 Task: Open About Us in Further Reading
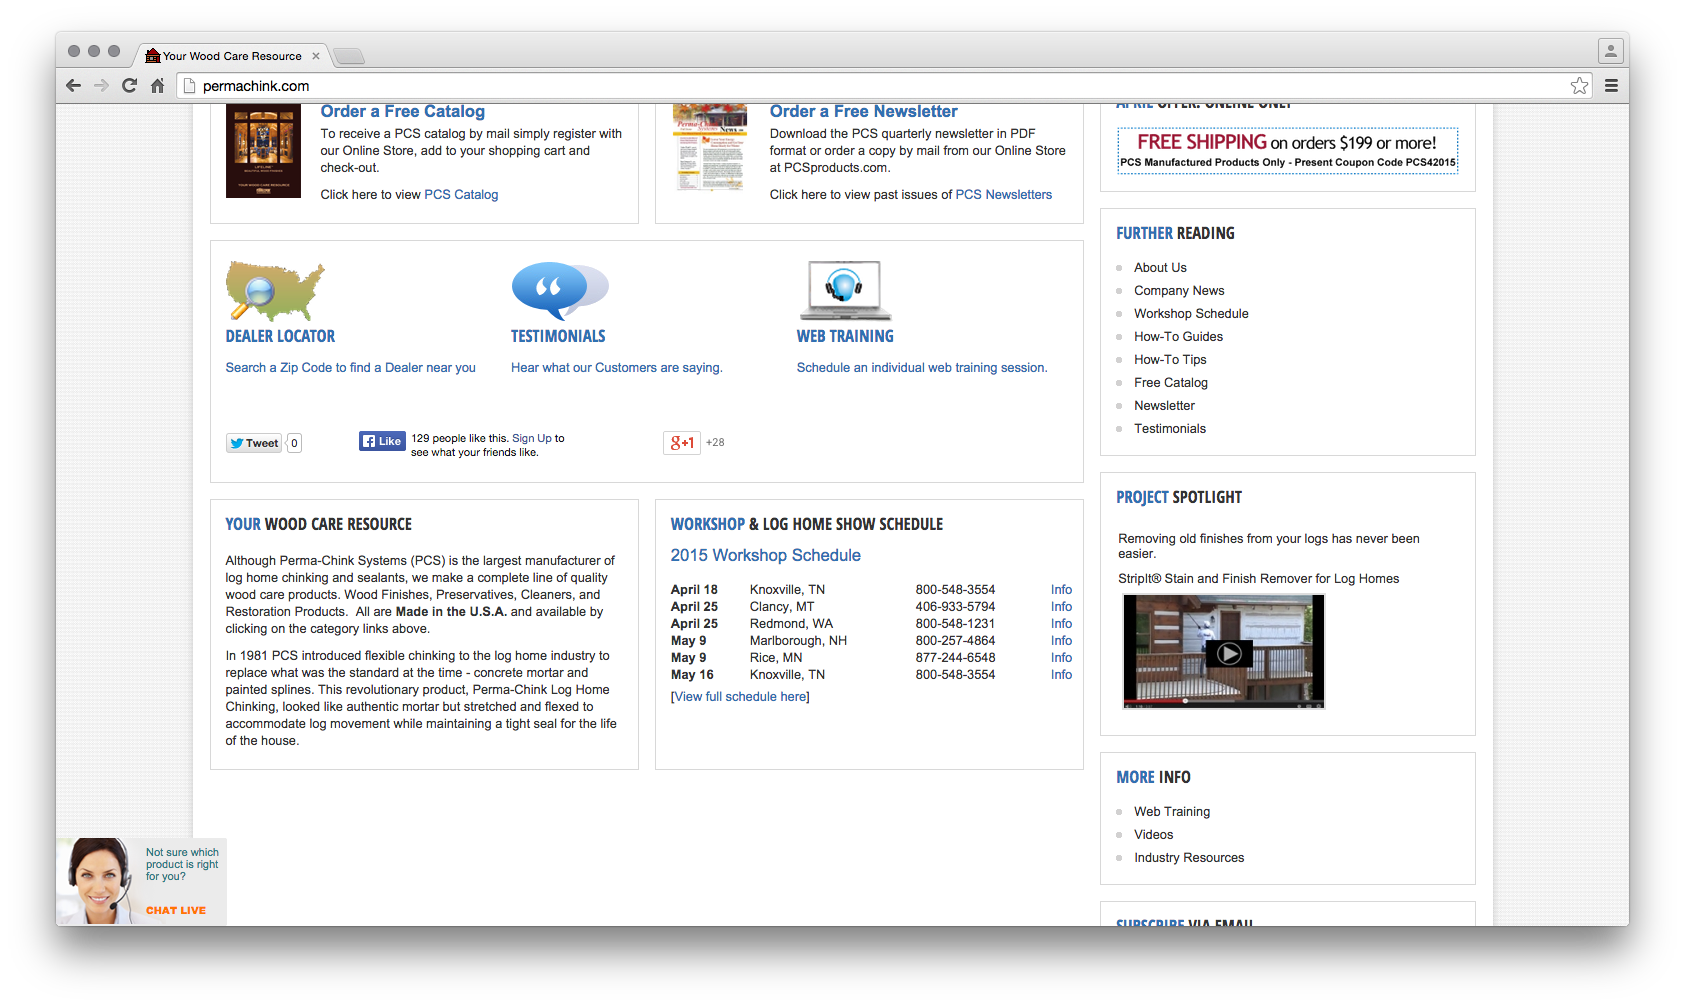1160,268
